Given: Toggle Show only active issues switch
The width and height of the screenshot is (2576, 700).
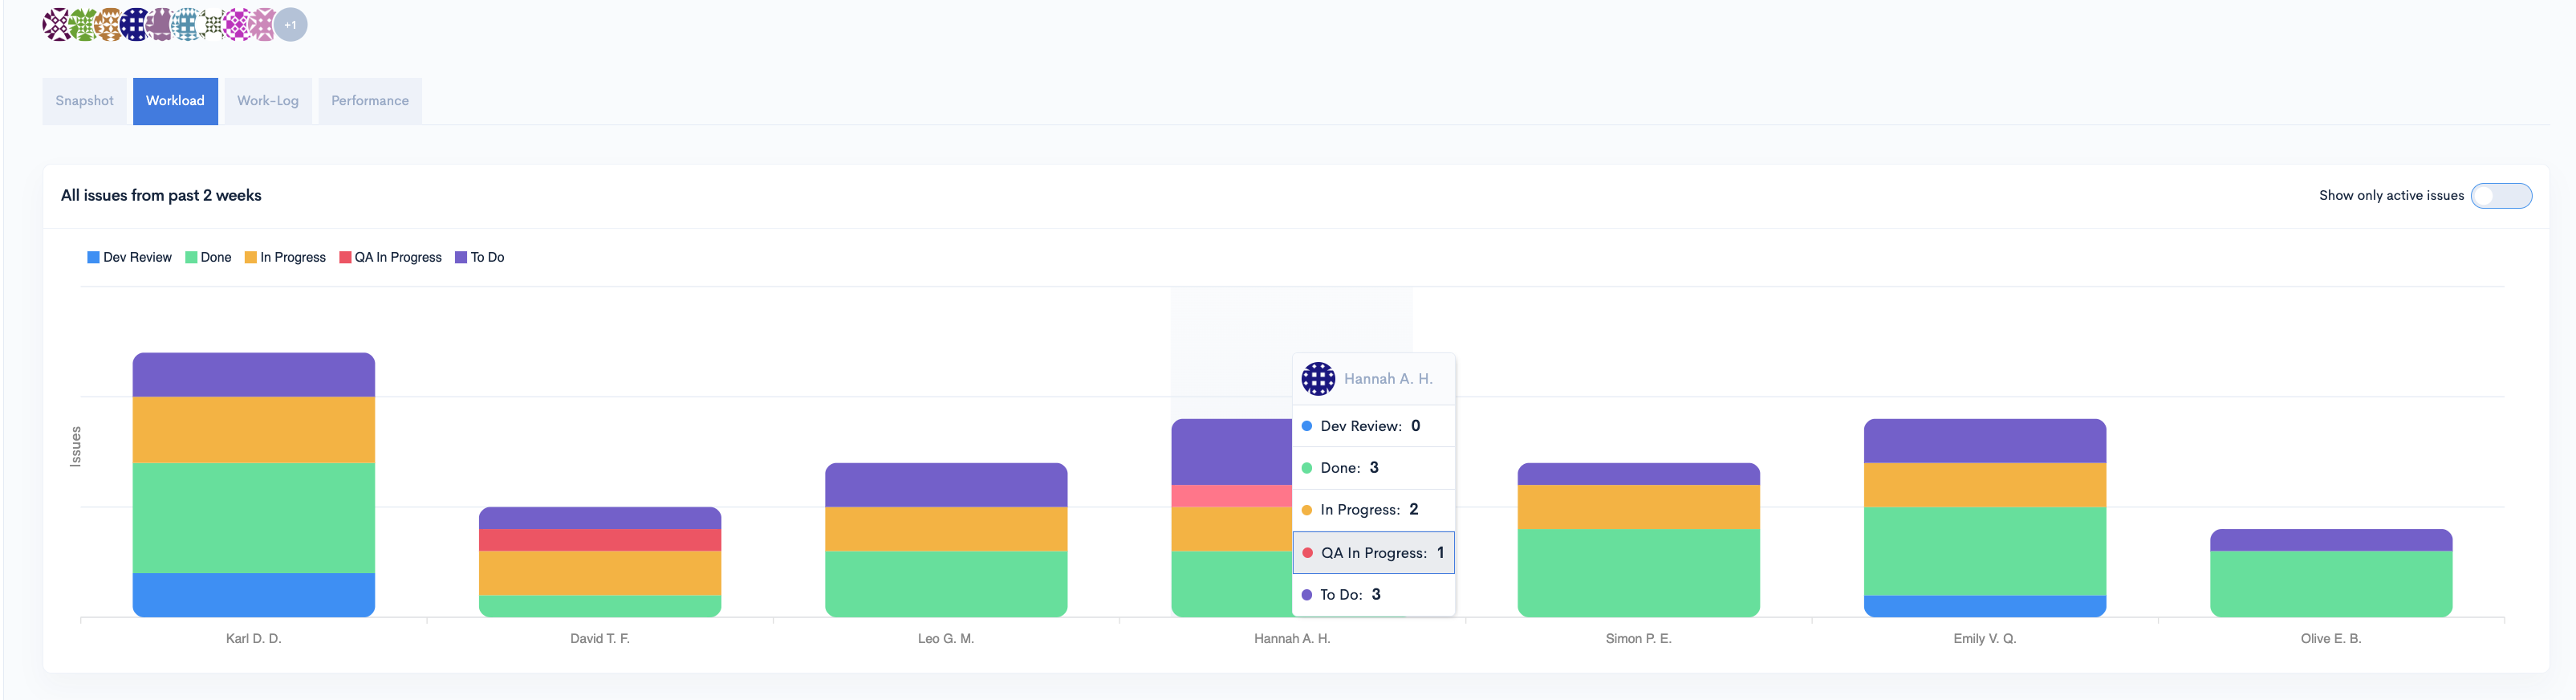Looking at the screenshot, I should (2501, 196).
